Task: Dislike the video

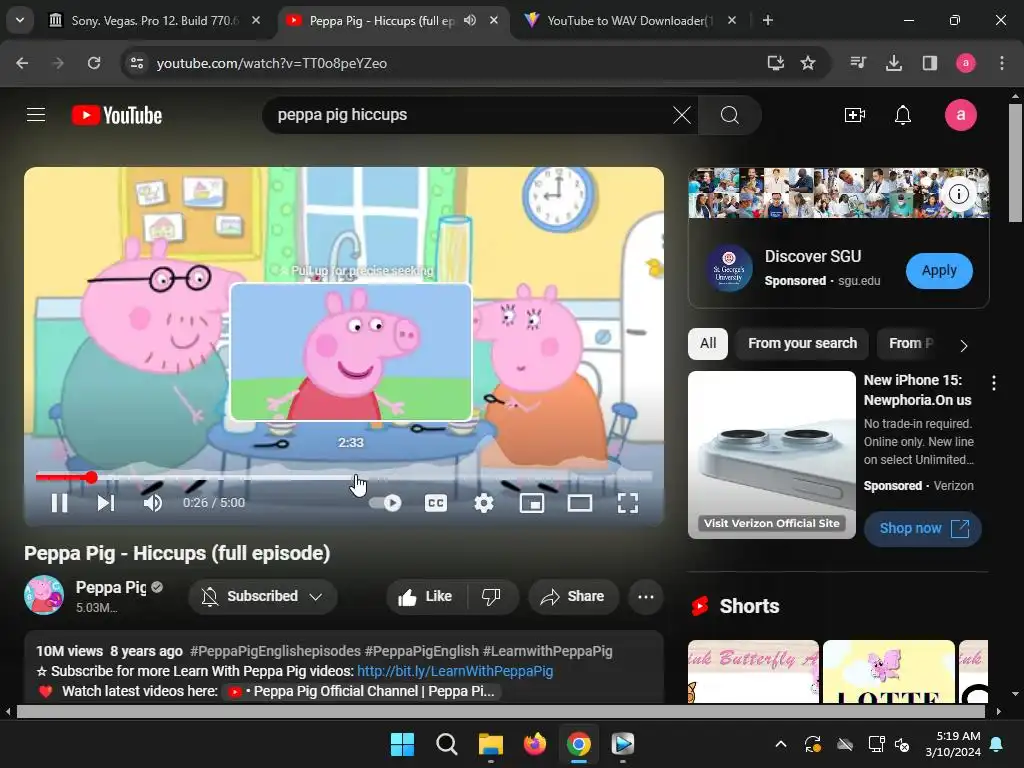Action: tap(491, 596)
